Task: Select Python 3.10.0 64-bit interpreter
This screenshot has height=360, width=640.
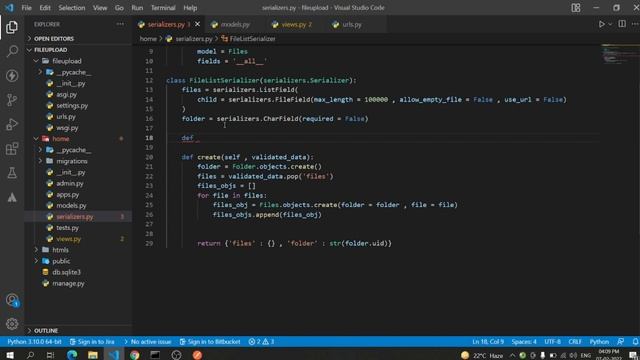Action: [x=34, y=342]
